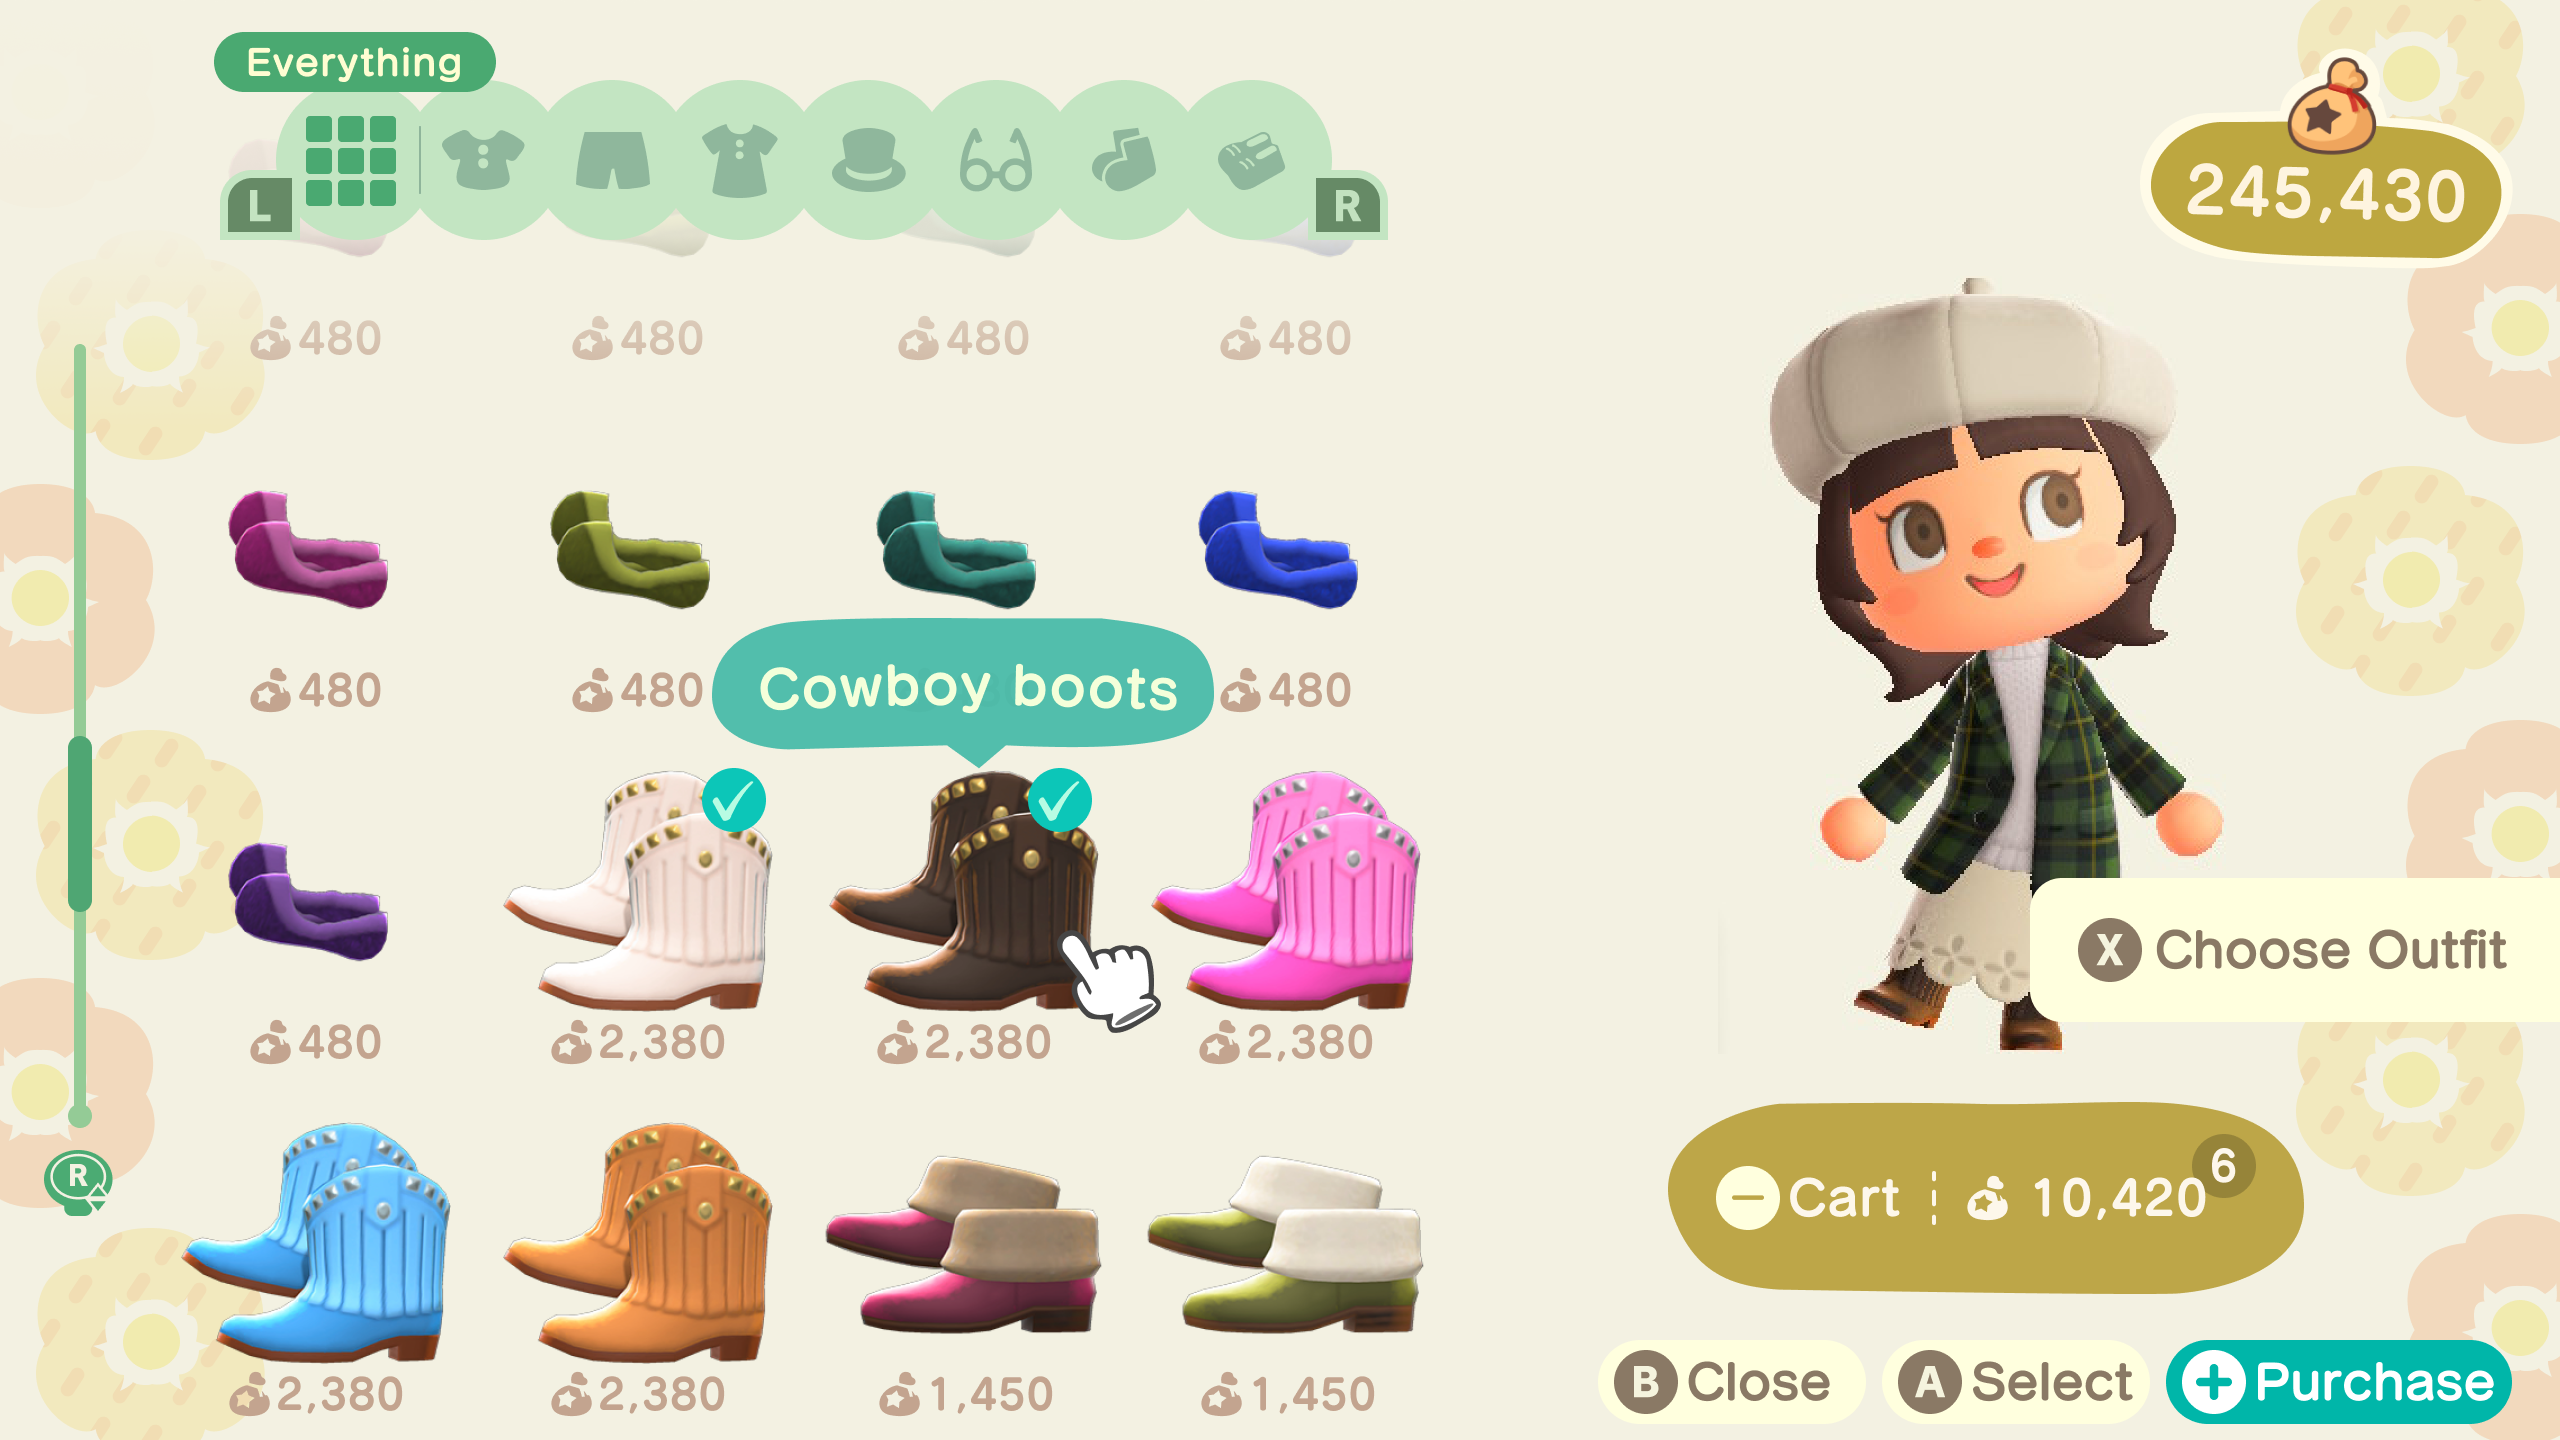Uncheck the white cowboy boots selection
The height and width of the screenshot is (1440, 2560).
(x=733, y=800)
